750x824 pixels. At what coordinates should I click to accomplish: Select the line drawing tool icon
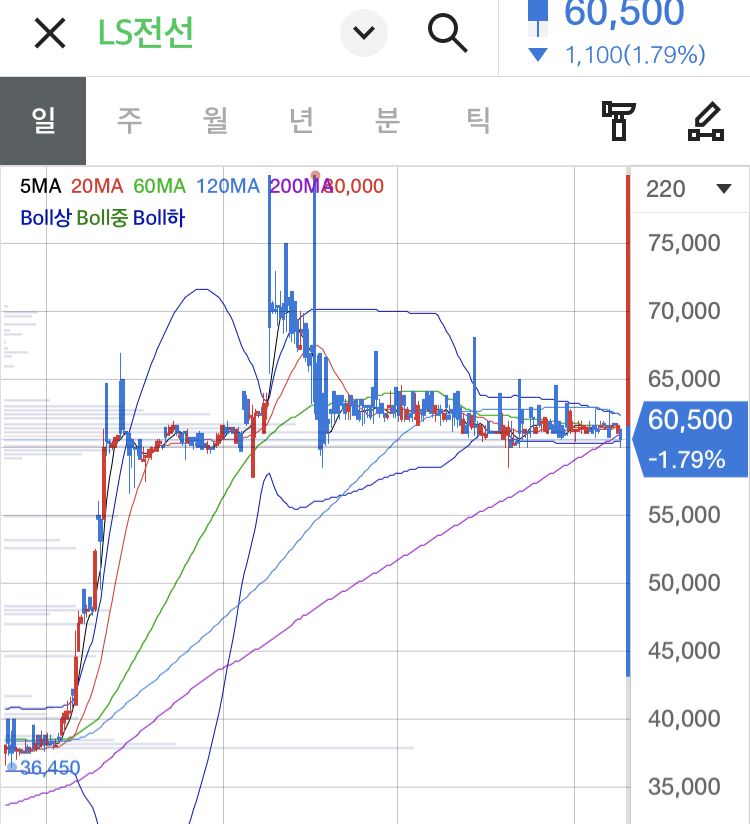click(707, 121)
